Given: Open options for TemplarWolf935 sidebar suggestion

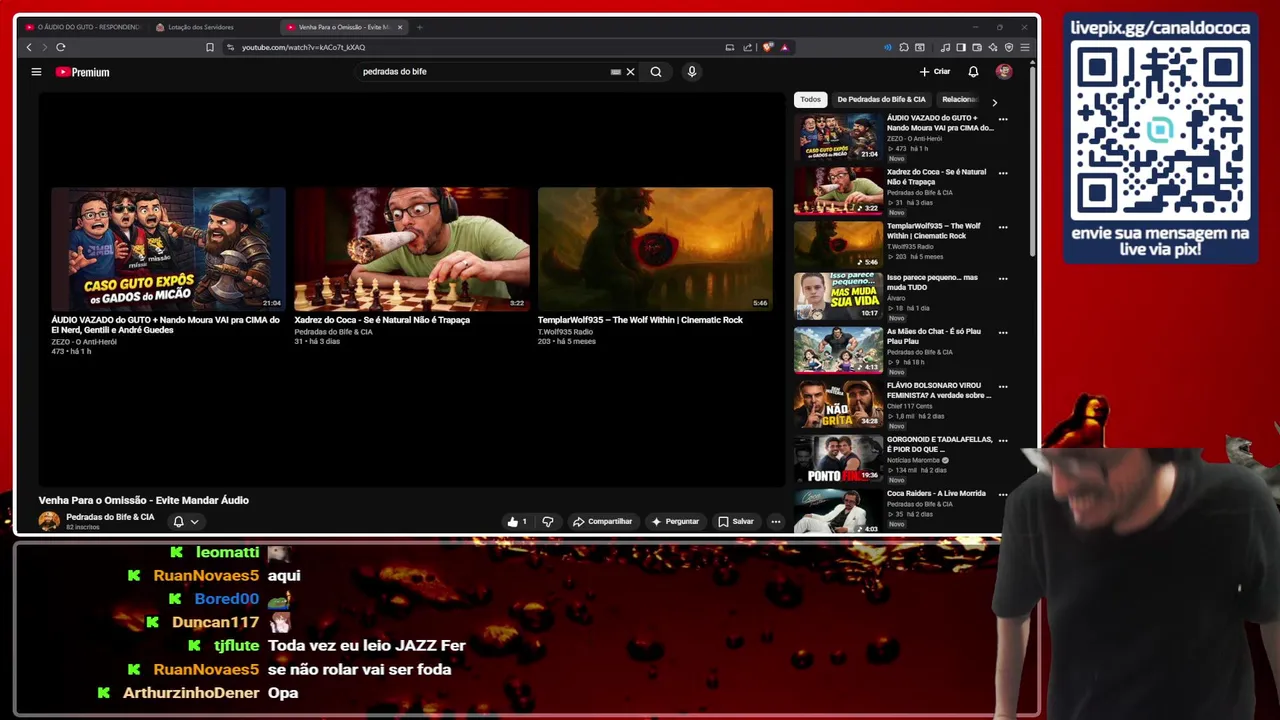Looking at the screenshot, I should tap(1003, 227).
